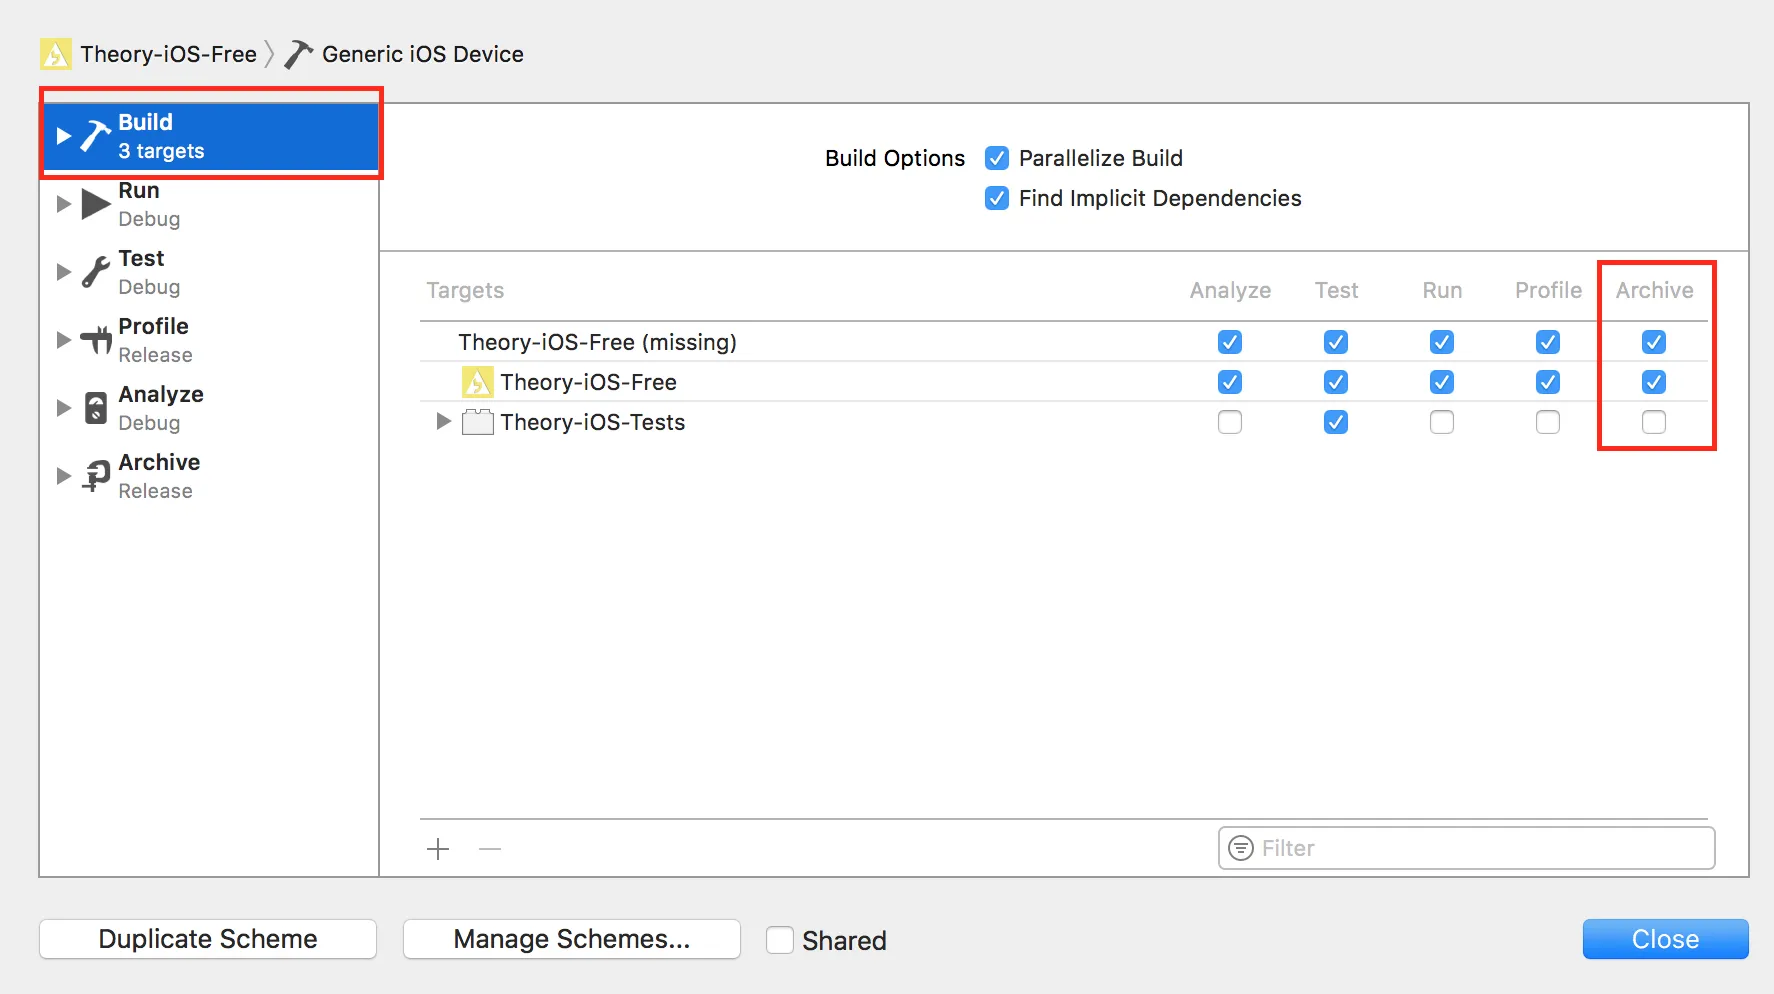The height and width of the screenshot is (994, 1774).
Task: Disable the Parallelize Build checkbox
Action: point(997,158)
